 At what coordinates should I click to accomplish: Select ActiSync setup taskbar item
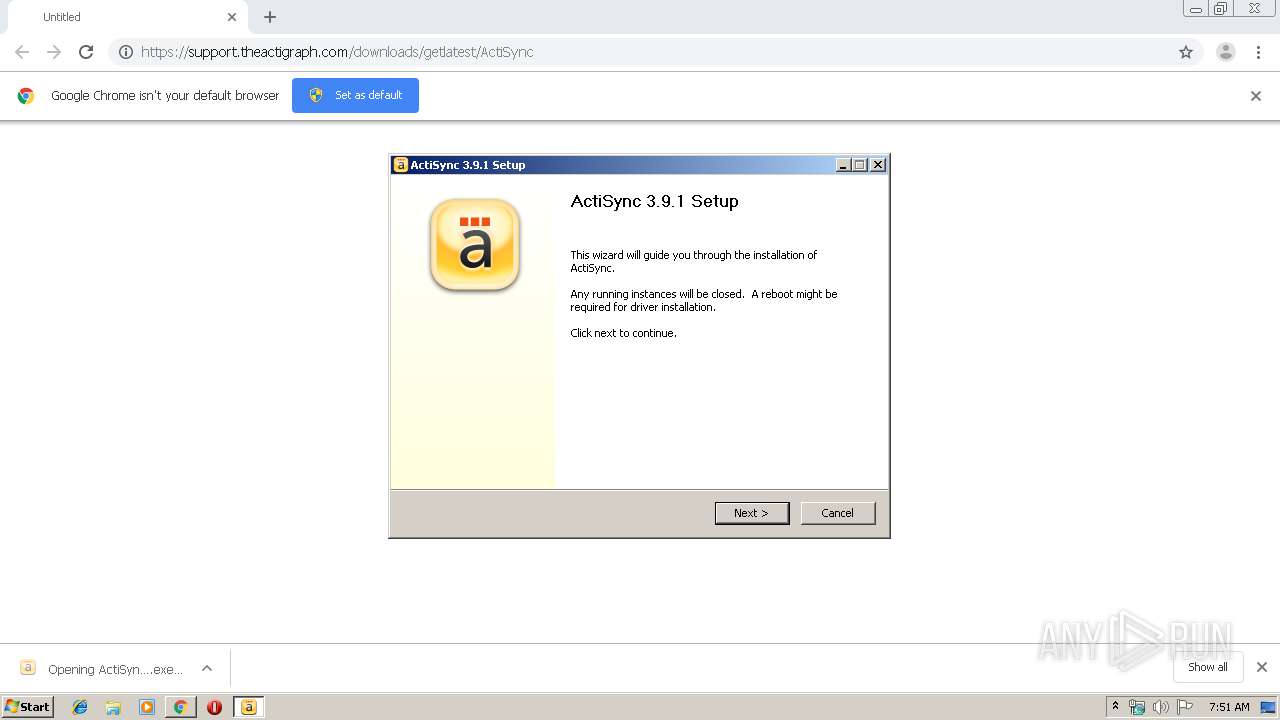pos(248,707)
